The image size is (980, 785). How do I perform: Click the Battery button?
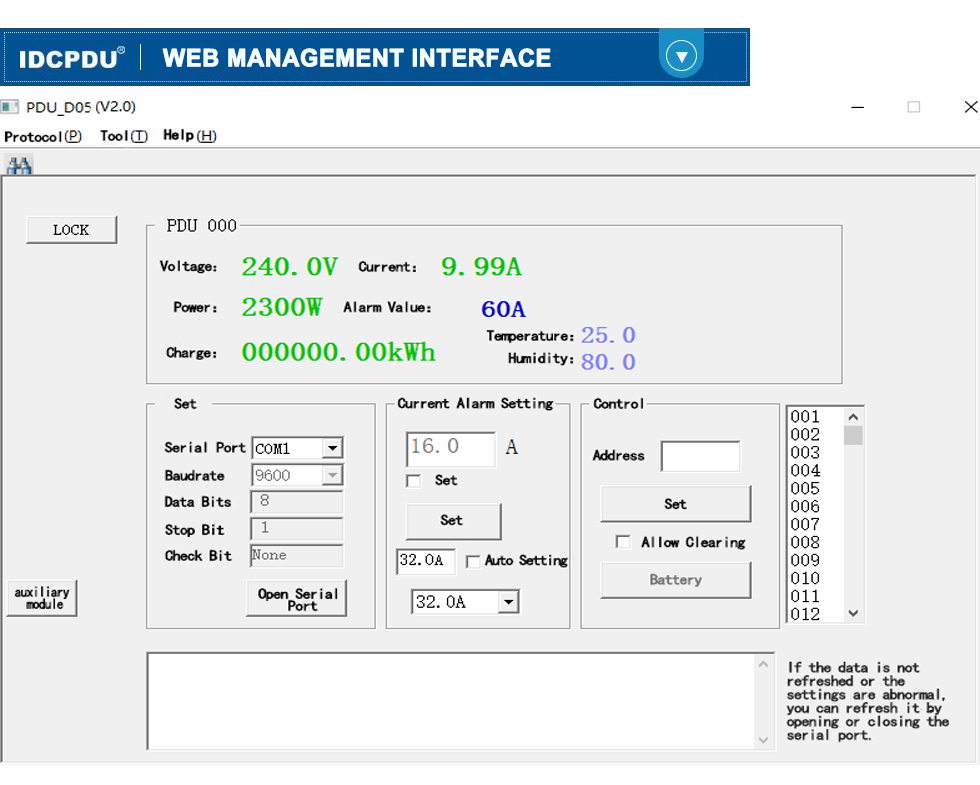coord(676,580)
